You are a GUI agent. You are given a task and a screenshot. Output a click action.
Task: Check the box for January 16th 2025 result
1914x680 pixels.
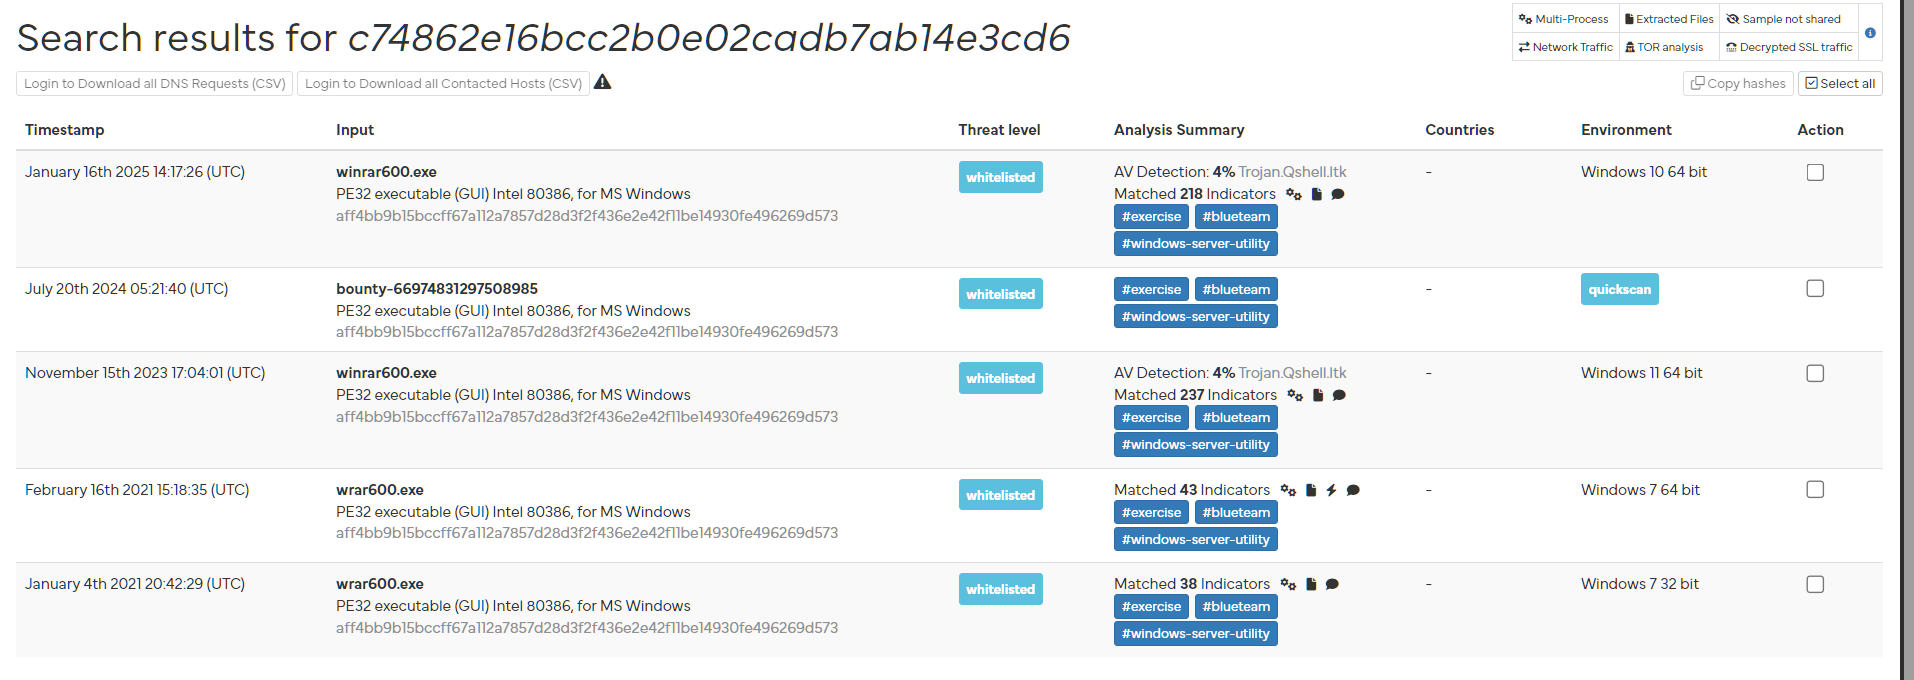pyautogui.click(x=1815, y=172)
